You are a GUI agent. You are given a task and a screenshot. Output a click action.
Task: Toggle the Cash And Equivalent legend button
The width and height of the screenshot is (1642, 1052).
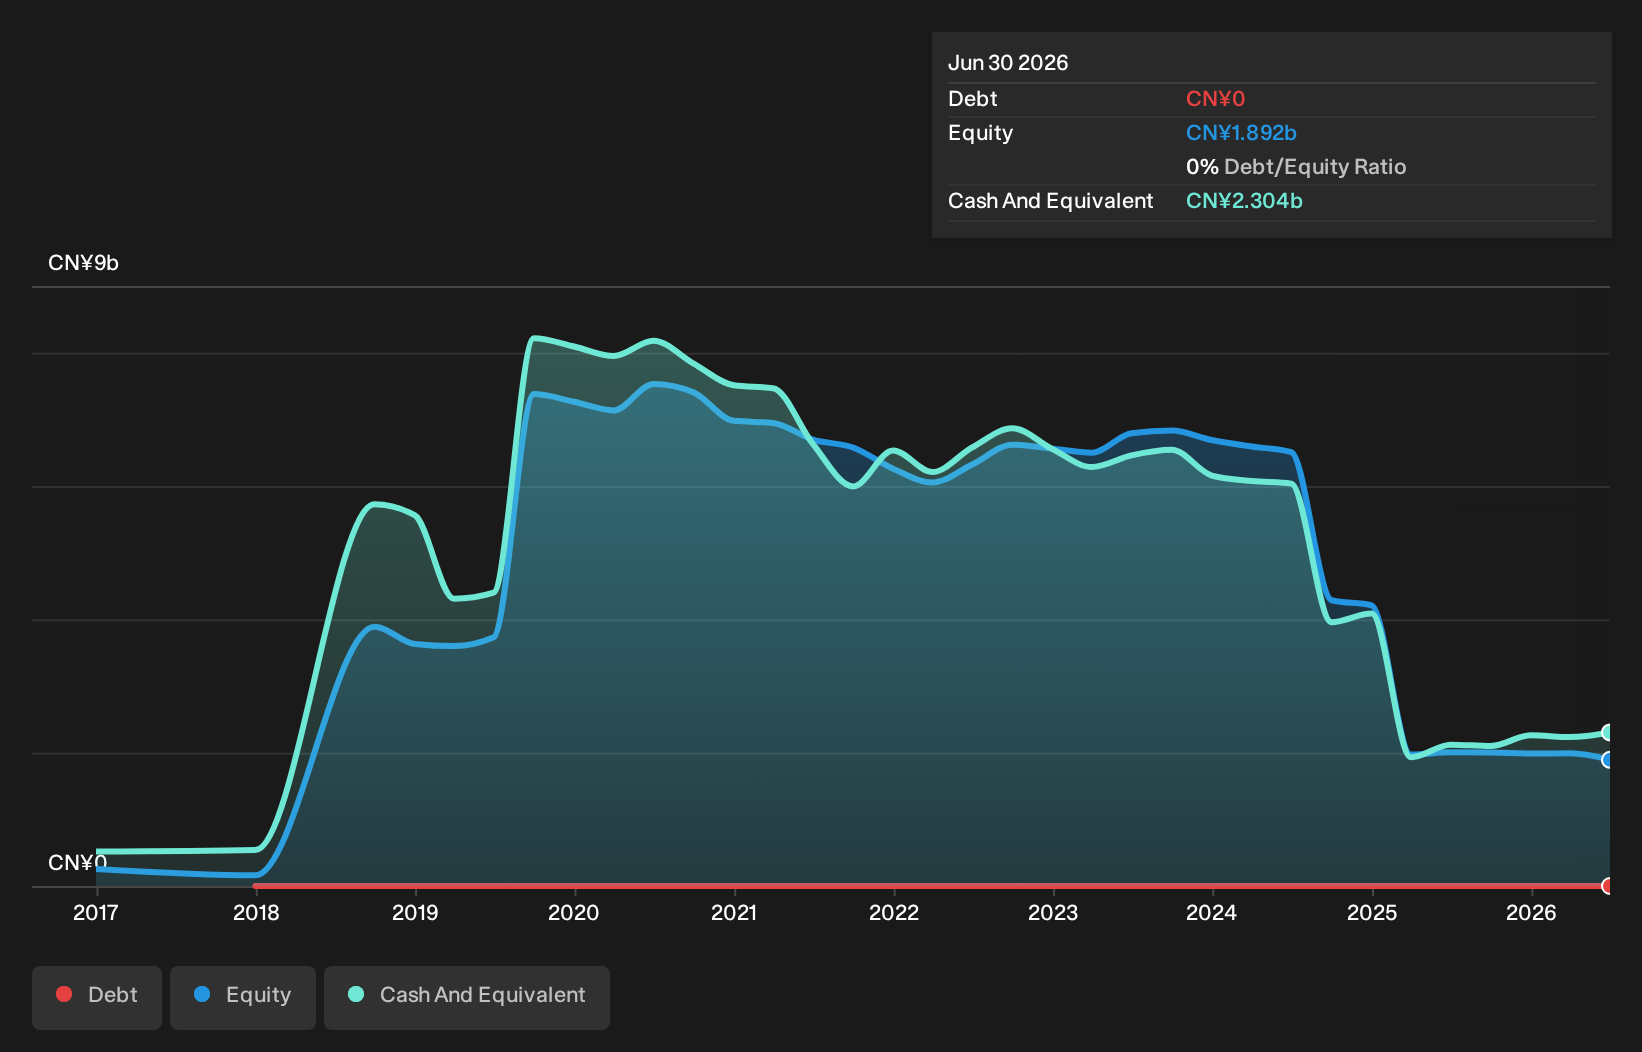pos(467,997)
